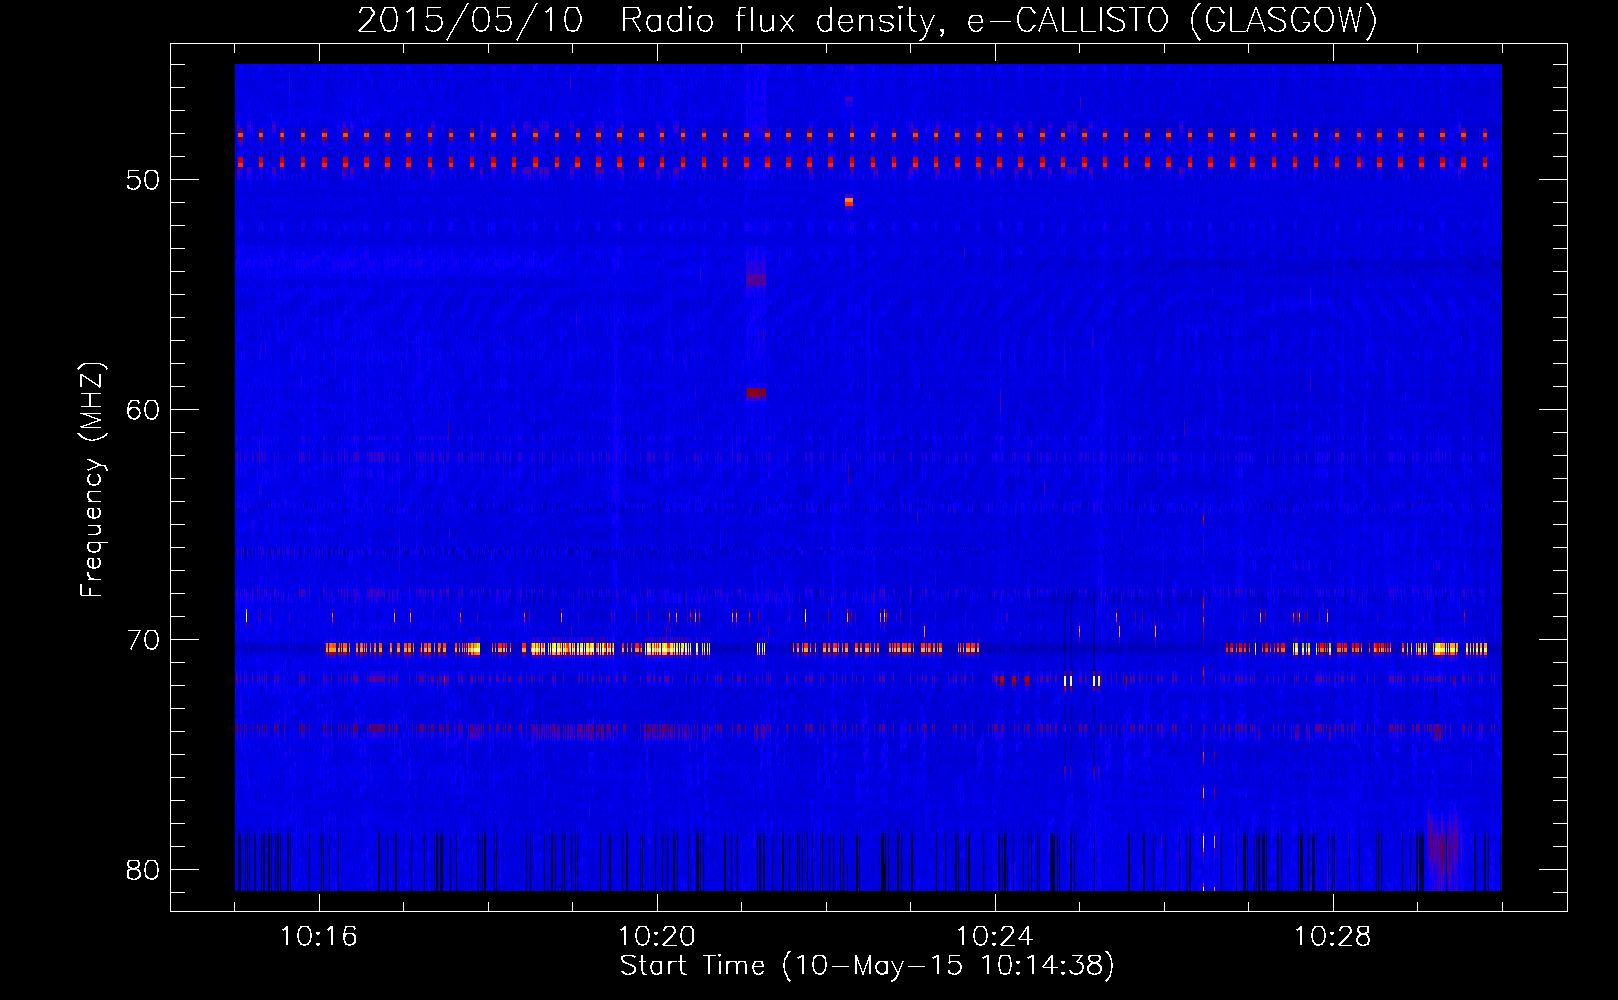Viewport: 1618px width, 1000px height.
Task: Click the dark red blob at 59 MHz
Action: 756,393
